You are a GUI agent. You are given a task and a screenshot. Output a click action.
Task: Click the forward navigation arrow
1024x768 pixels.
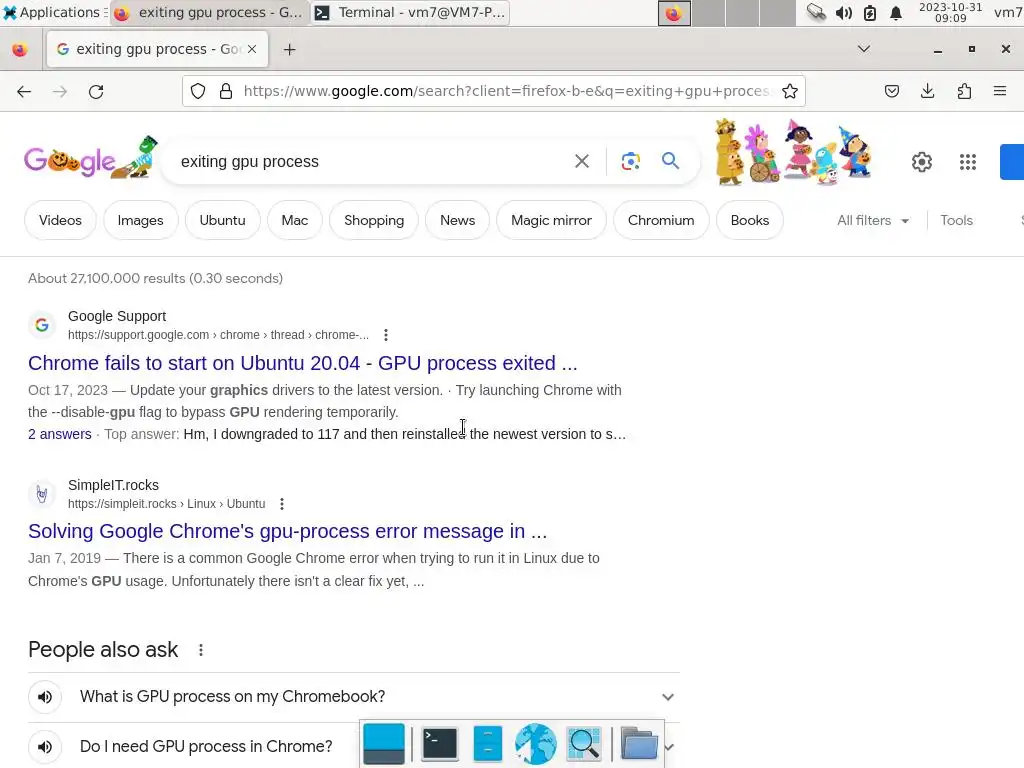click(x=60, y=91)
